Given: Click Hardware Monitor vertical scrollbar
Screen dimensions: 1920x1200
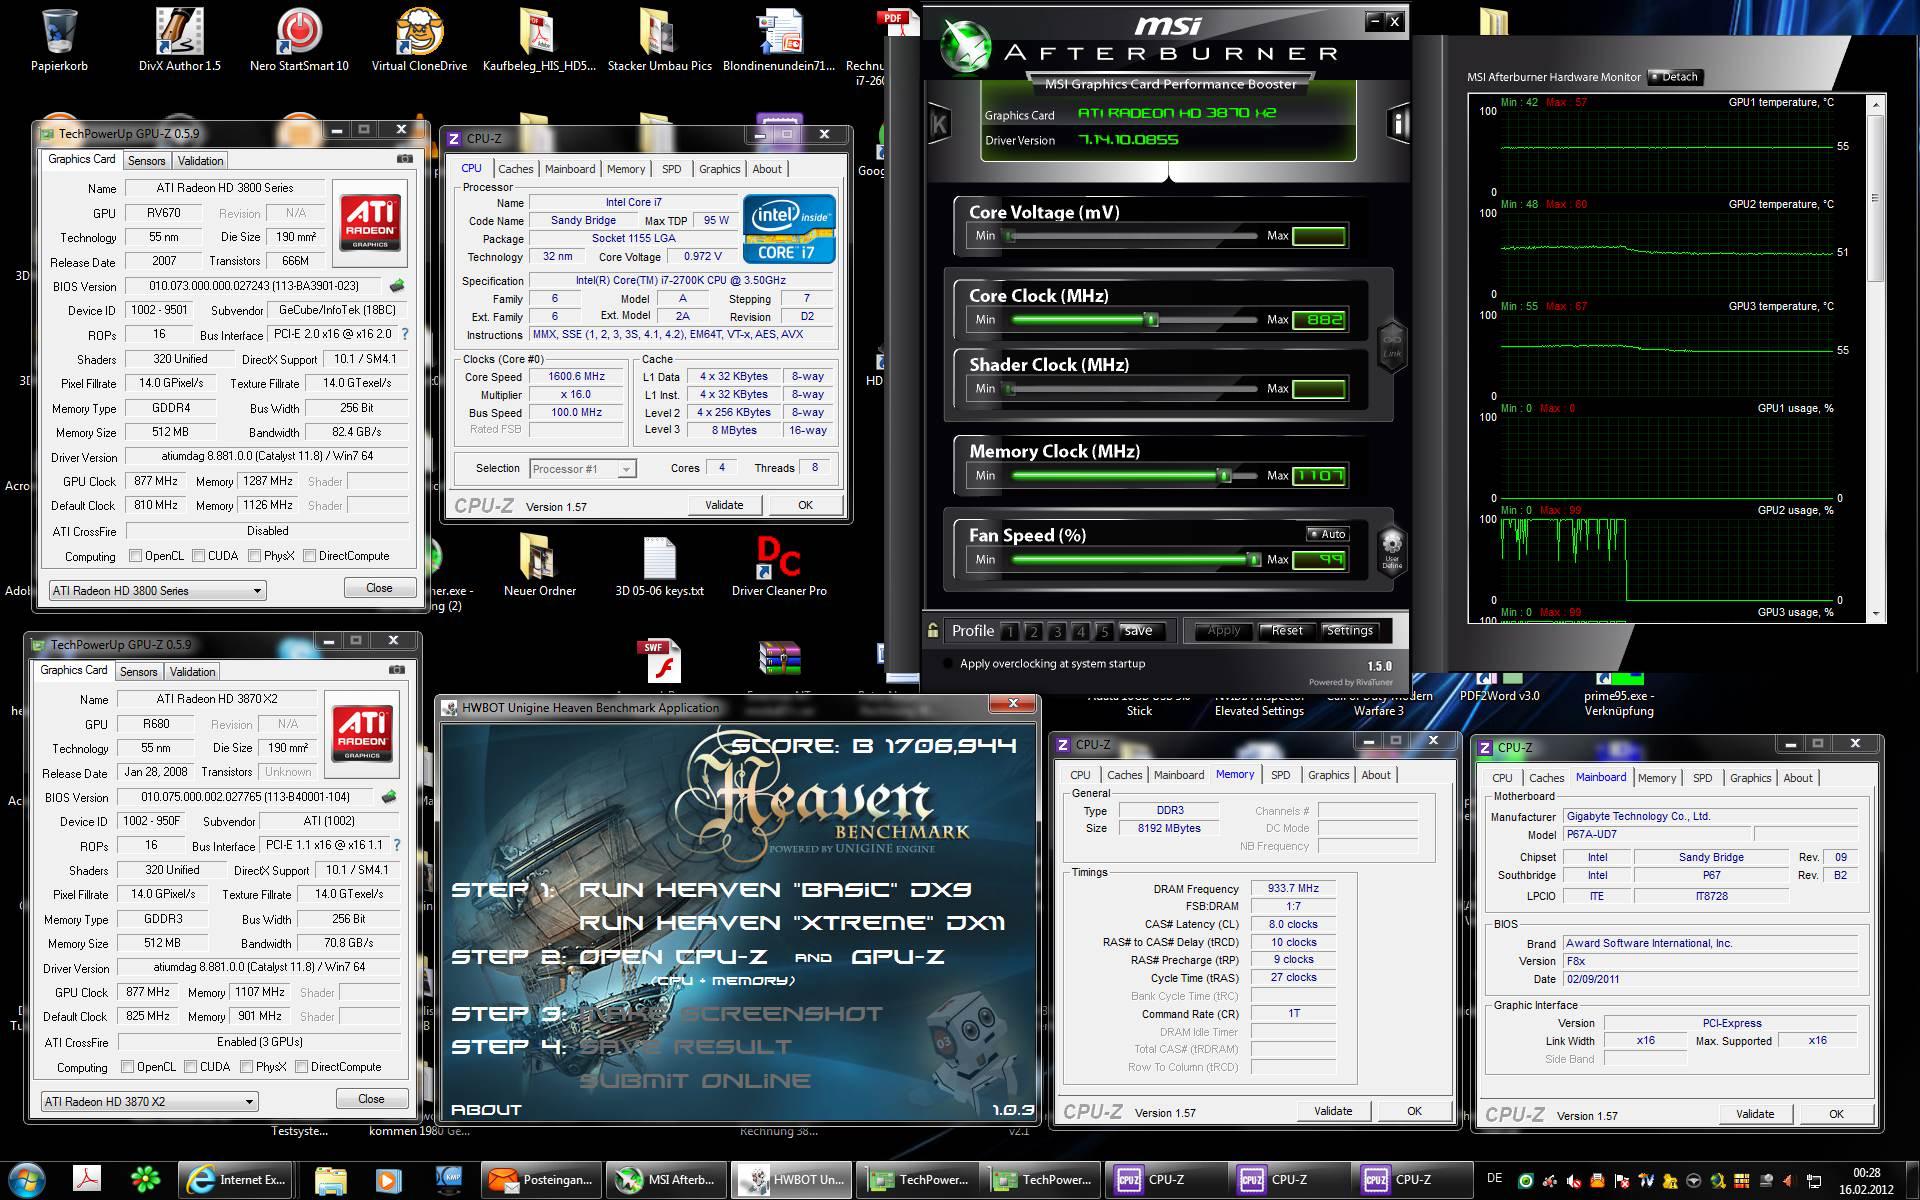Looking at the screenshot, I should pyautogui.click(x=1877, y=358).
